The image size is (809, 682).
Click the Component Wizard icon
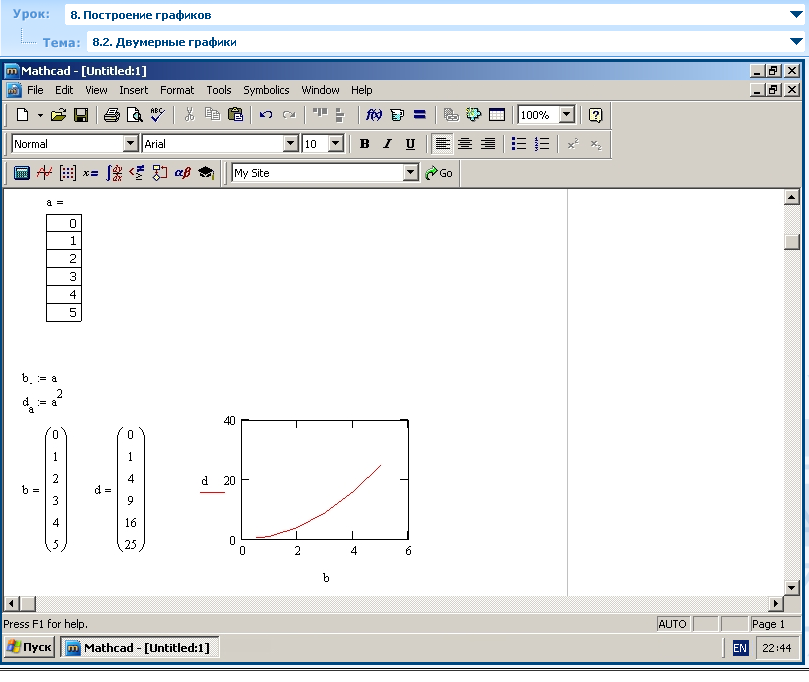(474, 115)
